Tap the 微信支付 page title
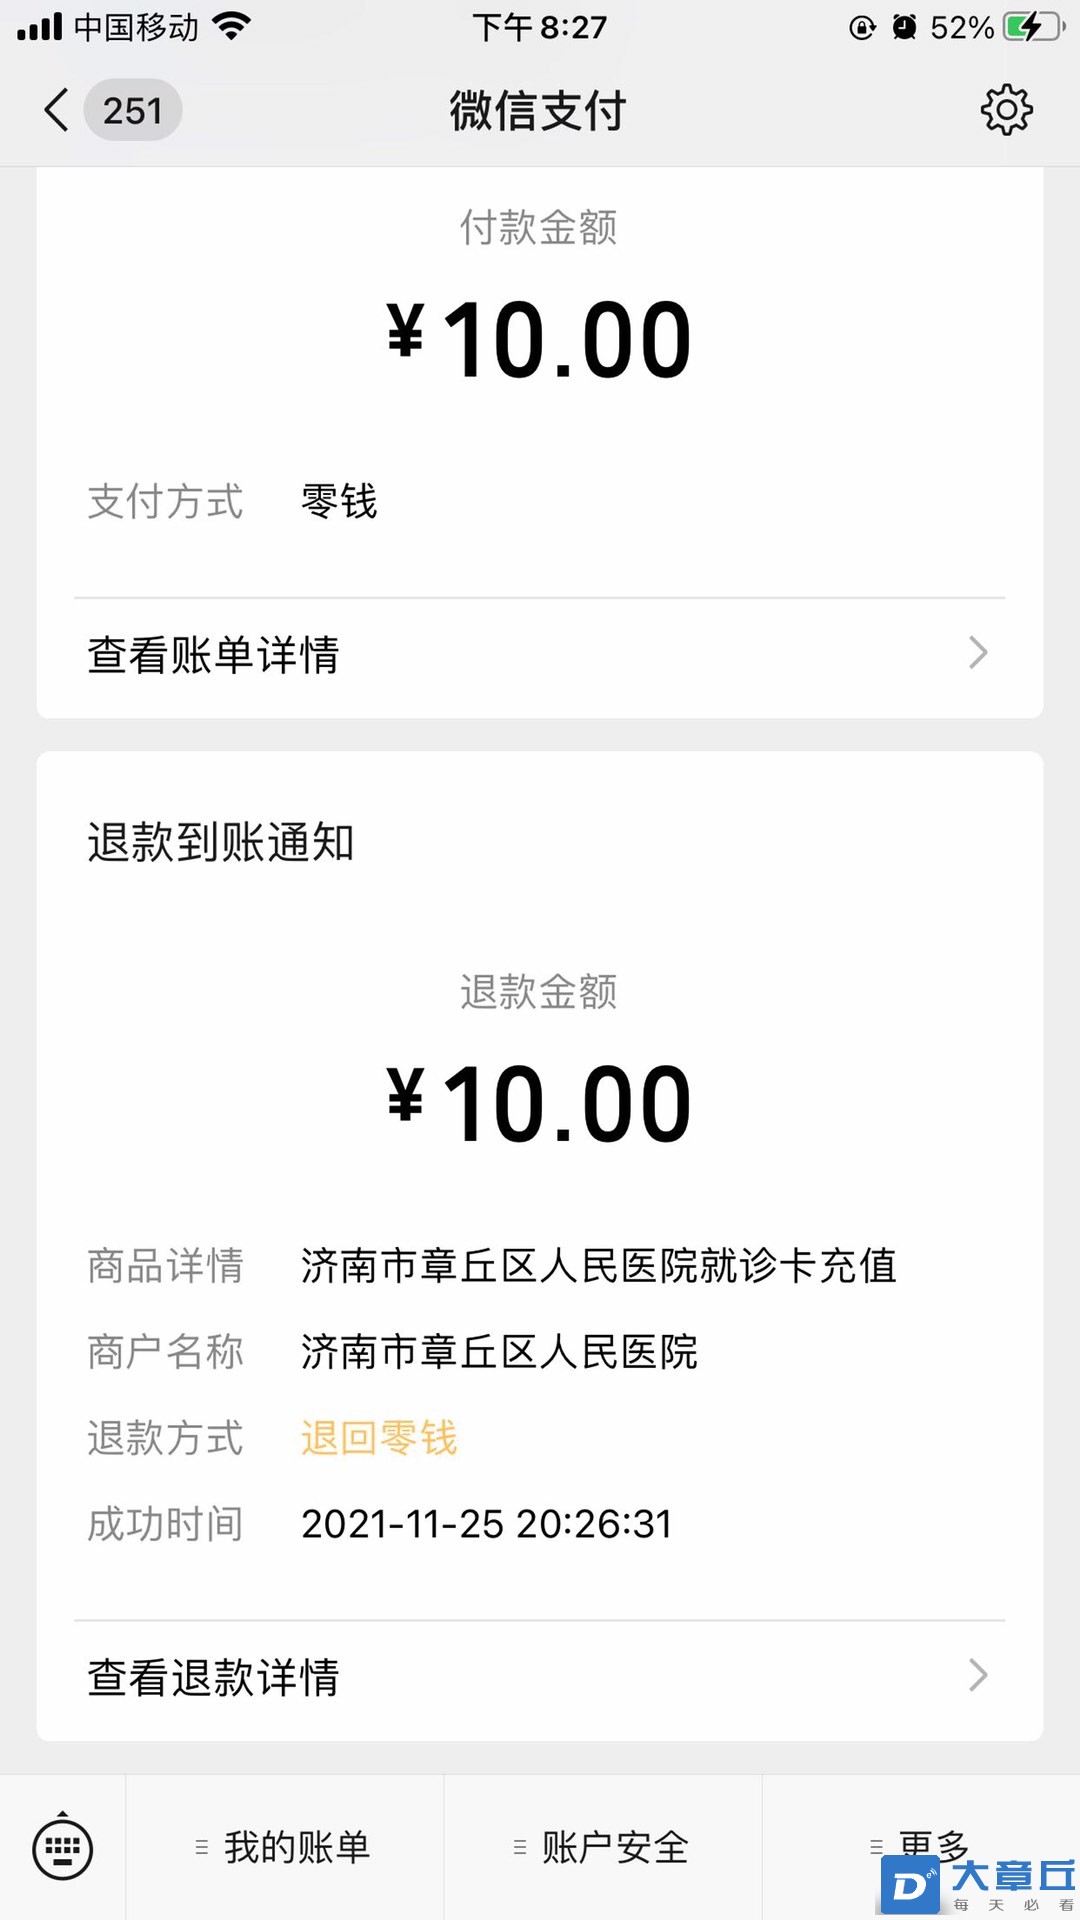Viewport: 1080px width, 1920px height. [538, 110]
